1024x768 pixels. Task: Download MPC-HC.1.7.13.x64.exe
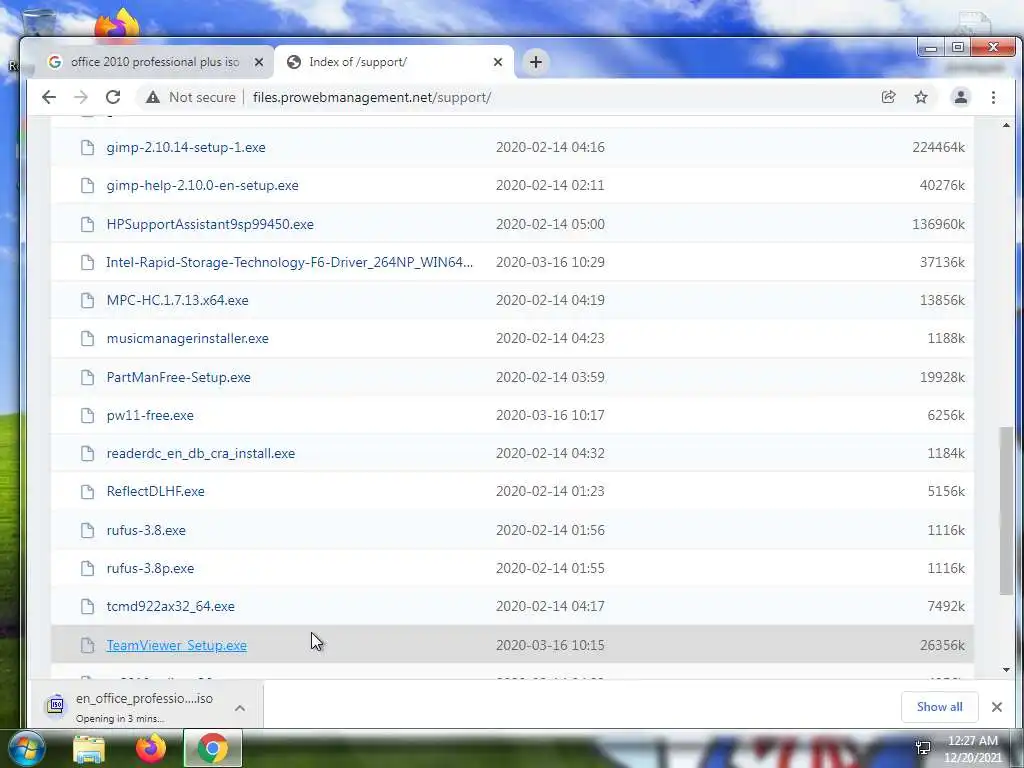pyautogui.click(x=178, y=300)
